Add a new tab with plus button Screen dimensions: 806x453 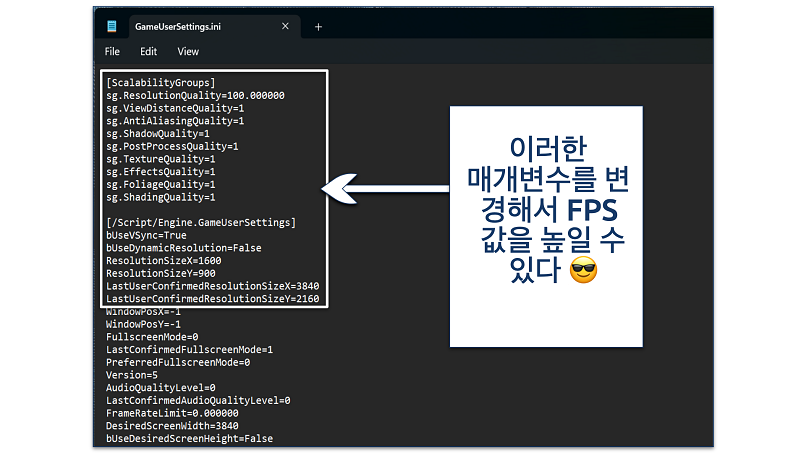(318, 27)
